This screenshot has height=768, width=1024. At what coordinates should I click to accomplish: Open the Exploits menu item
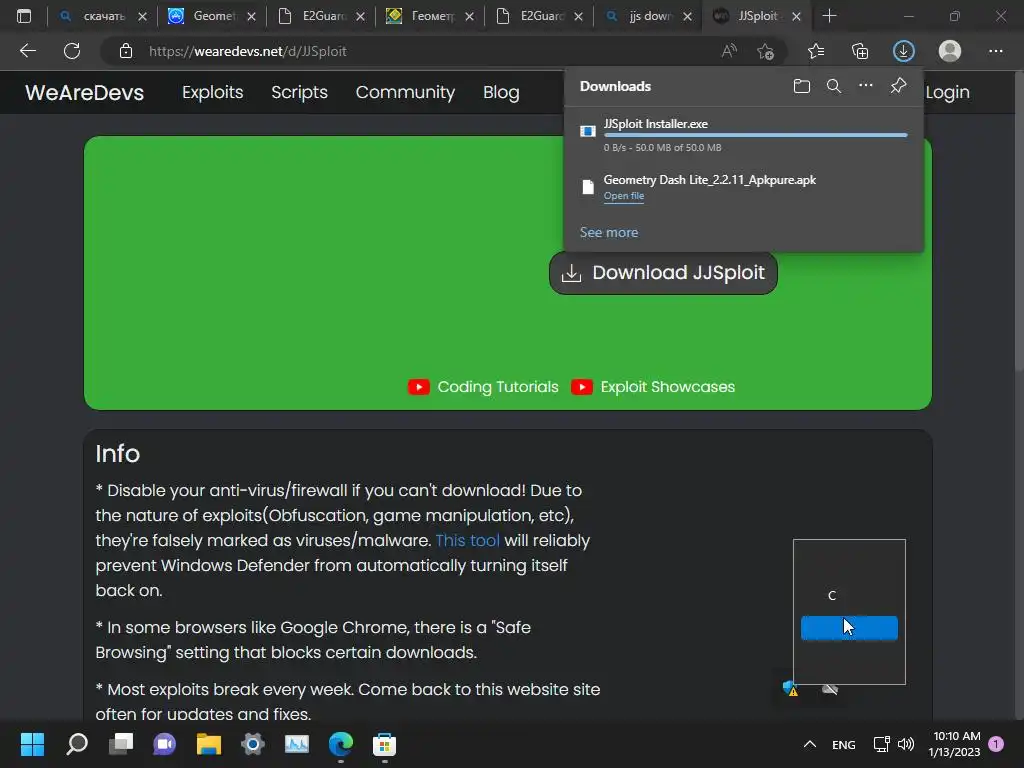pos(213,92)
